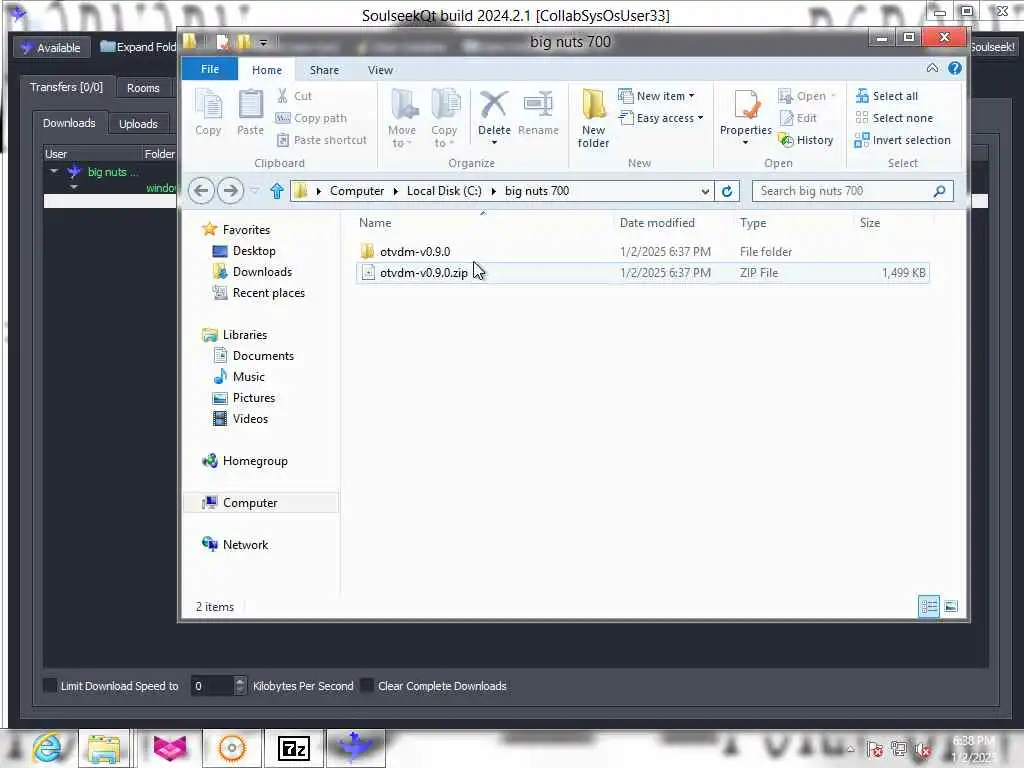Screen dimensions: 1024x768
Task: Select the otvdm-v0.9.0.zip file
Action: click(x=643, y=272)
